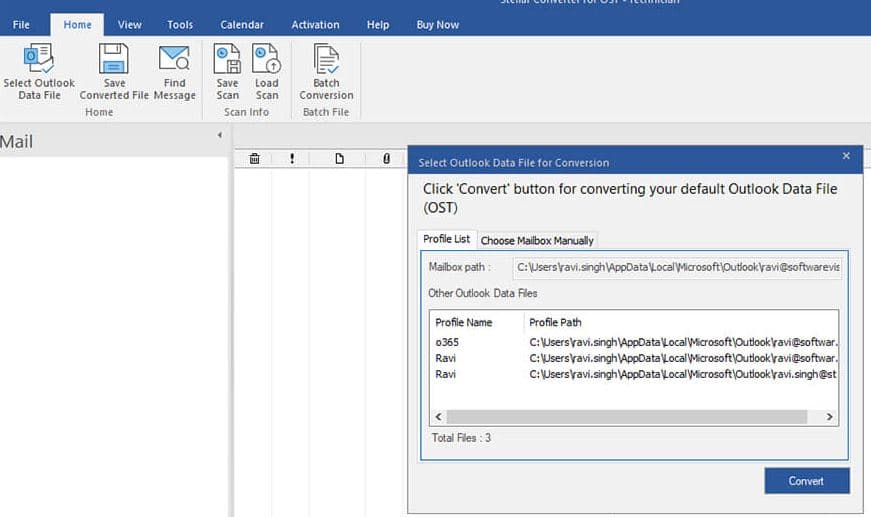Image resolution: width=871 pixels, height=517 pixels.
Task: Open the Calendar ribbon tab
Action: [242, 25]
